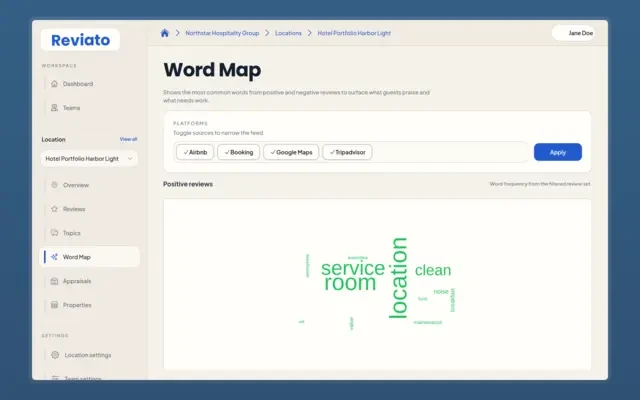640x400 pixels.
Task: Open the Teams page
Action: [x=71, y=108]
